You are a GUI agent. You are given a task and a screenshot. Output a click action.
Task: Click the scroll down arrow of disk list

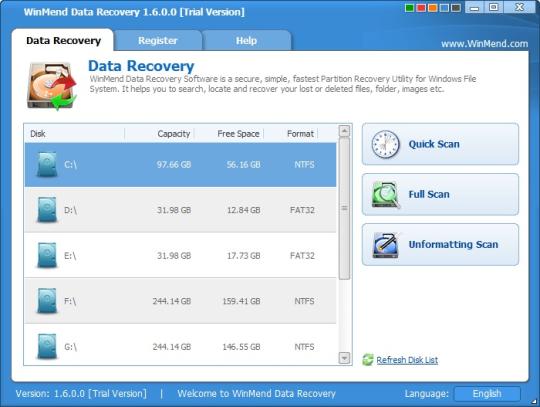(344, 358)
